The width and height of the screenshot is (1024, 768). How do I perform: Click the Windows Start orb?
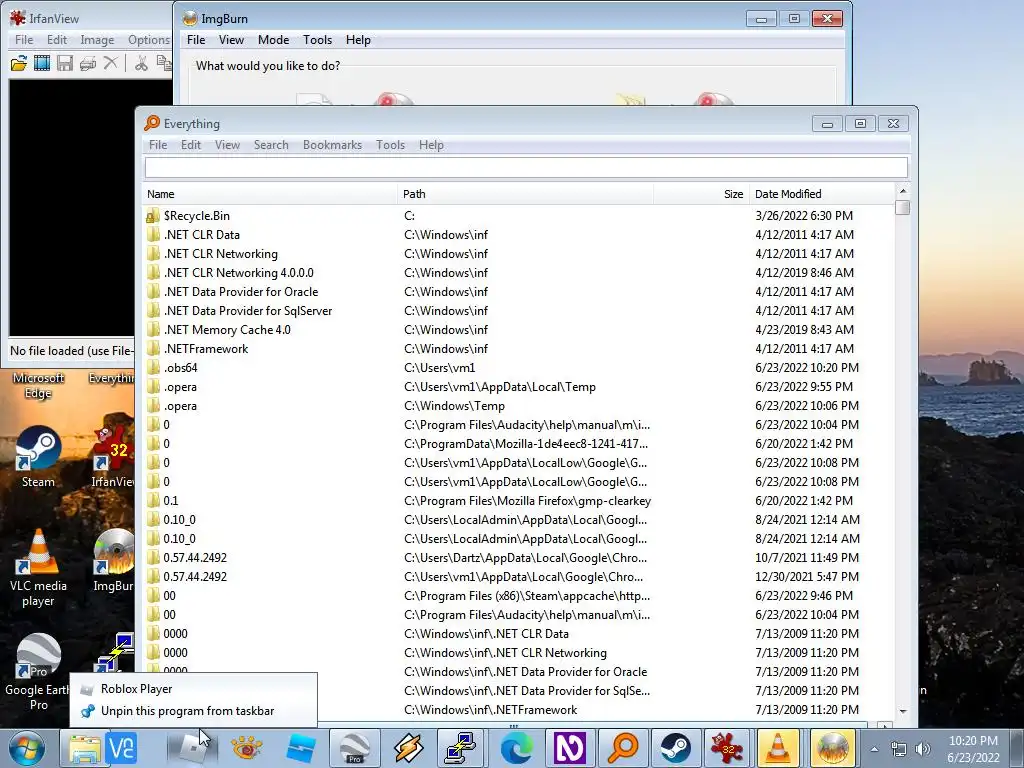[27, 748]
